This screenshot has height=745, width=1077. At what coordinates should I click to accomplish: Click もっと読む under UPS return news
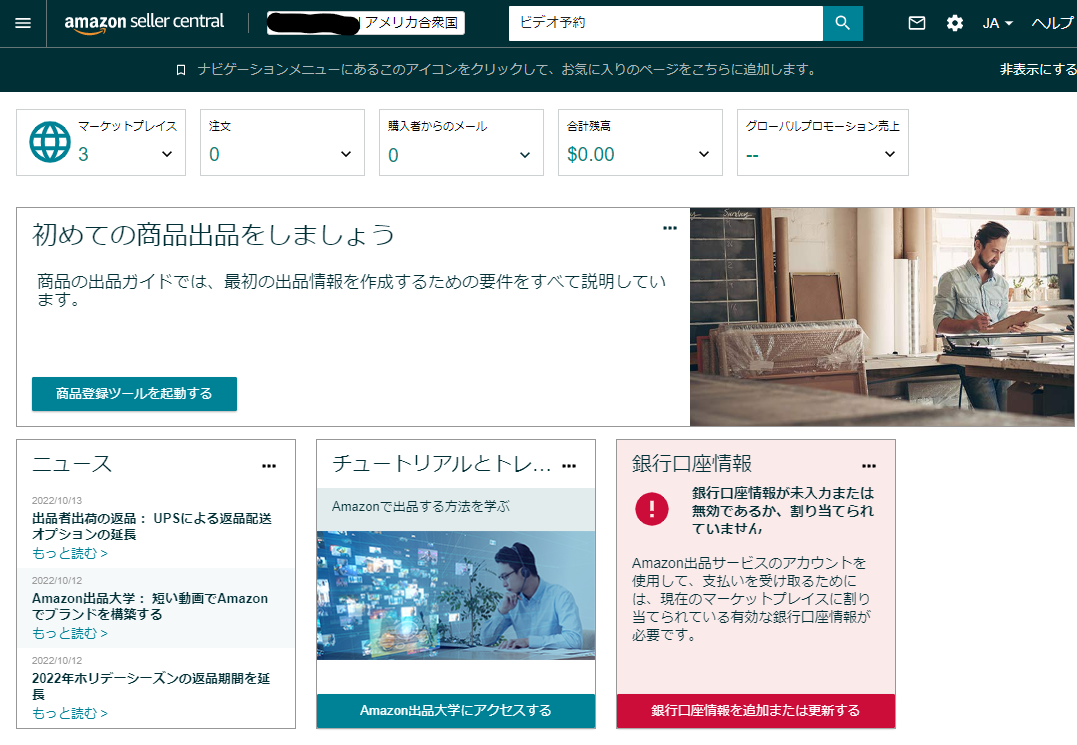coord(69,553)
